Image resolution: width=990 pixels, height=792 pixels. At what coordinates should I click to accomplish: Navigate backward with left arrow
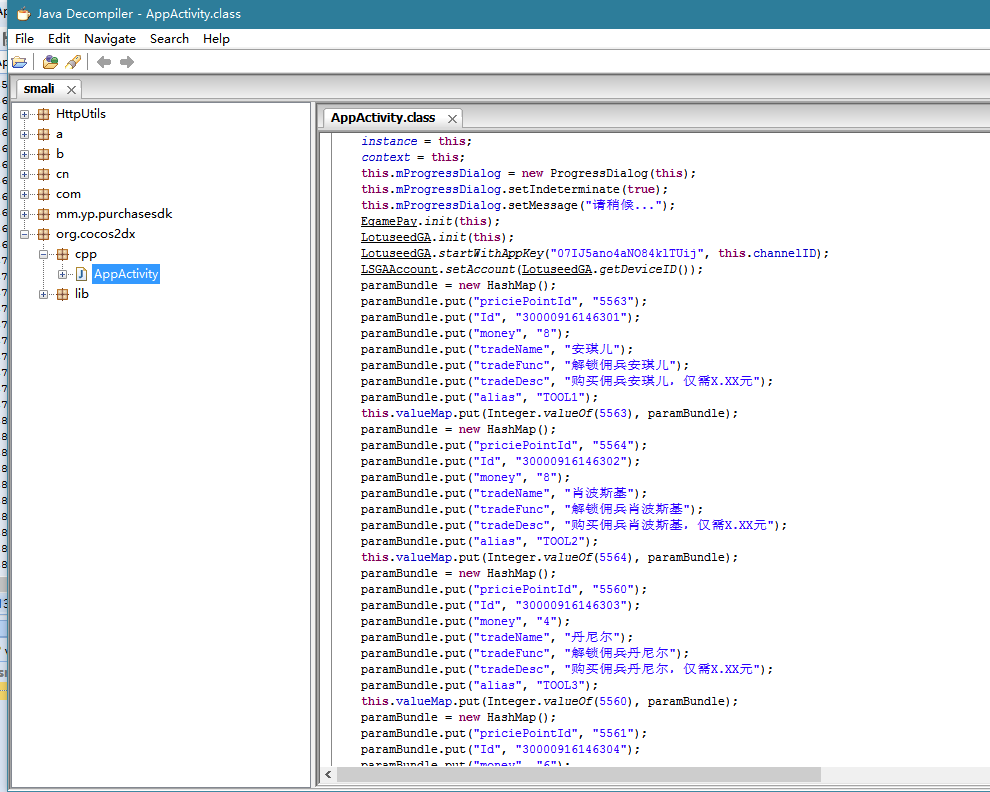[x=104, y=62]
